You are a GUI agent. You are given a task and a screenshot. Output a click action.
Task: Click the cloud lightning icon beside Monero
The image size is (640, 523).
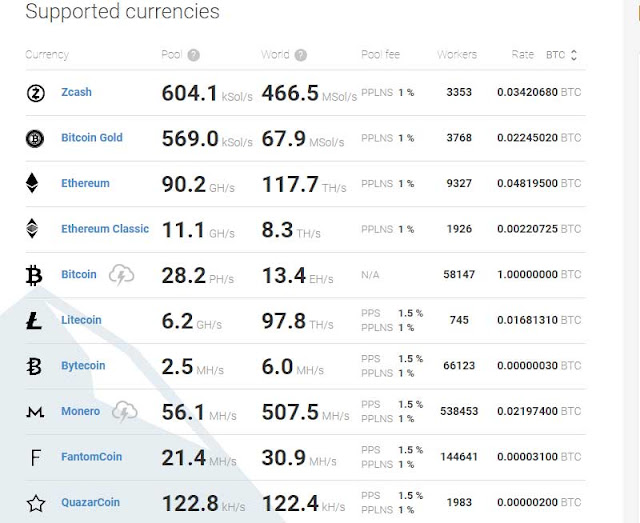click(125, 411)
